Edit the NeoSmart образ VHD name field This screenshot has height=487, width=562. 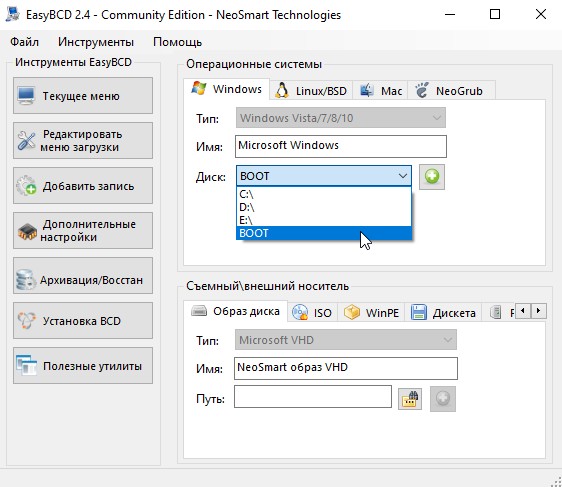click(346, 368)
